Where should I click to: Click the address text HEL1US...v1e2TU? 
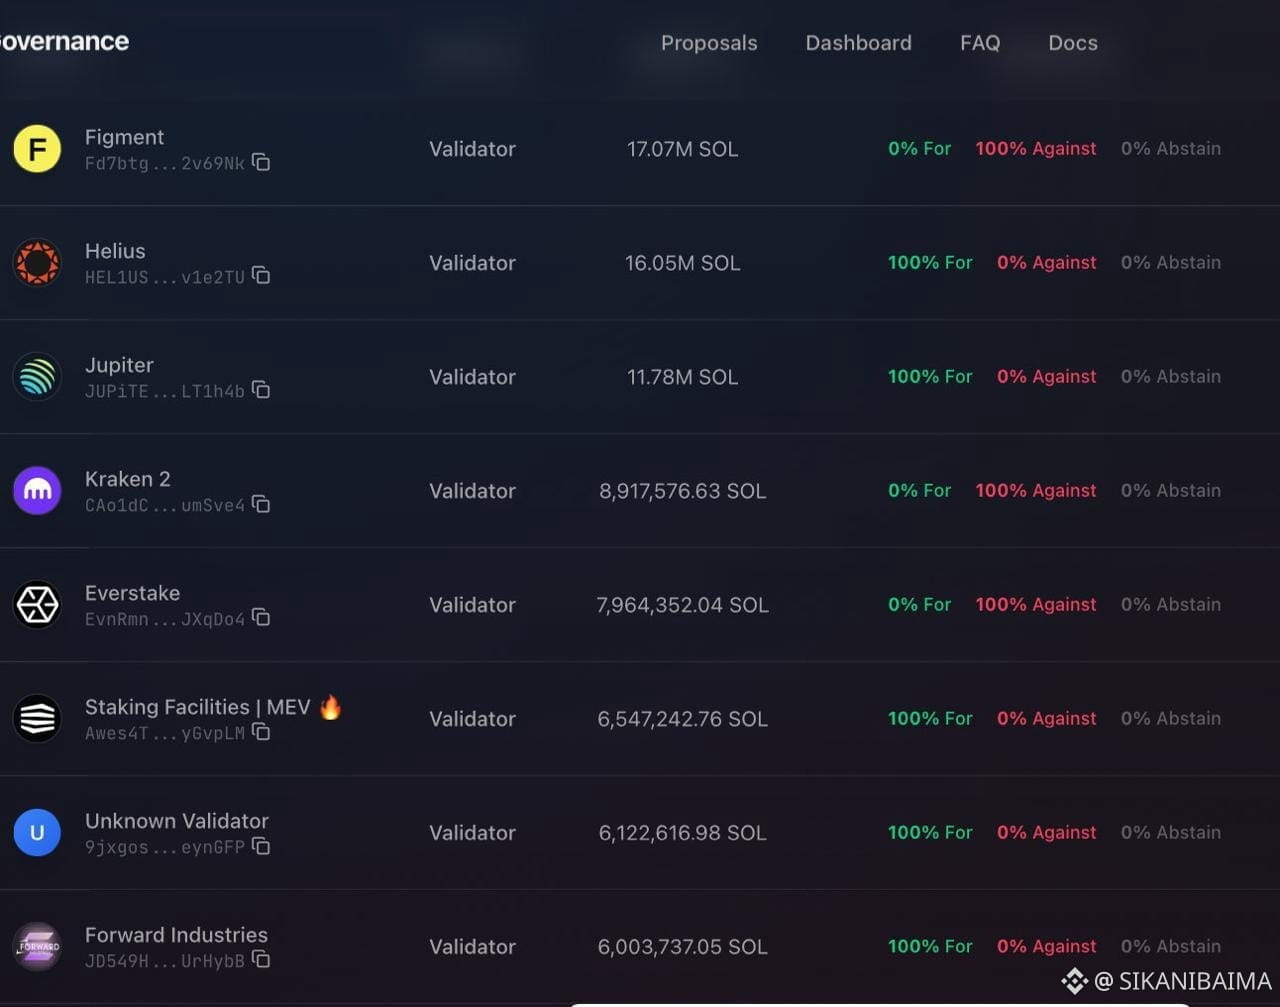165,277
